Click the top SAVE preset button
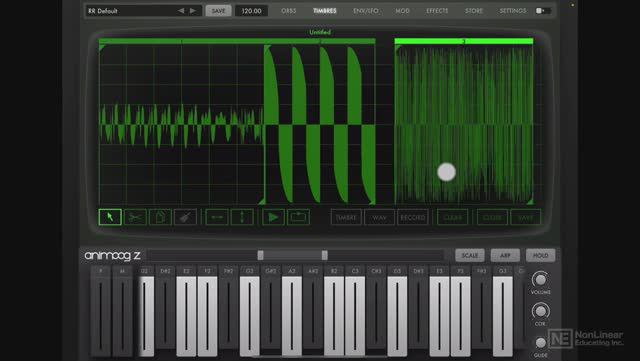 point(218,11)
